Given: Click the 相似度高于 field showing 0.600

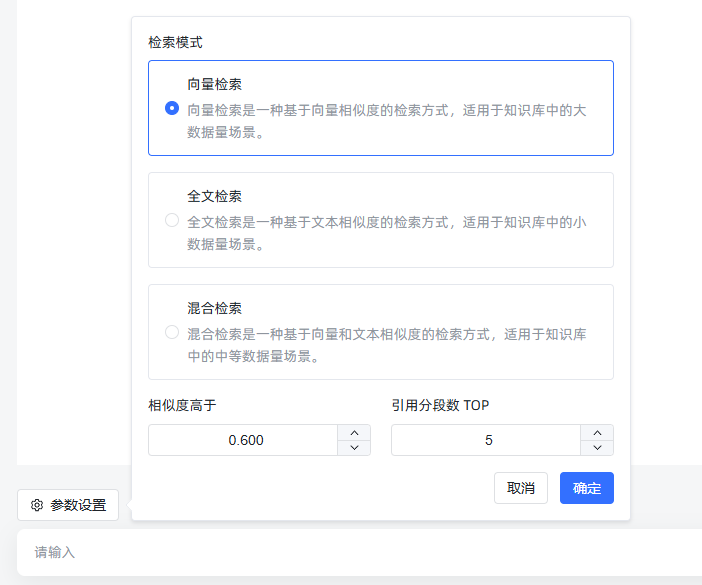Looking at the screenshot, I should click(x=245, y=440).
